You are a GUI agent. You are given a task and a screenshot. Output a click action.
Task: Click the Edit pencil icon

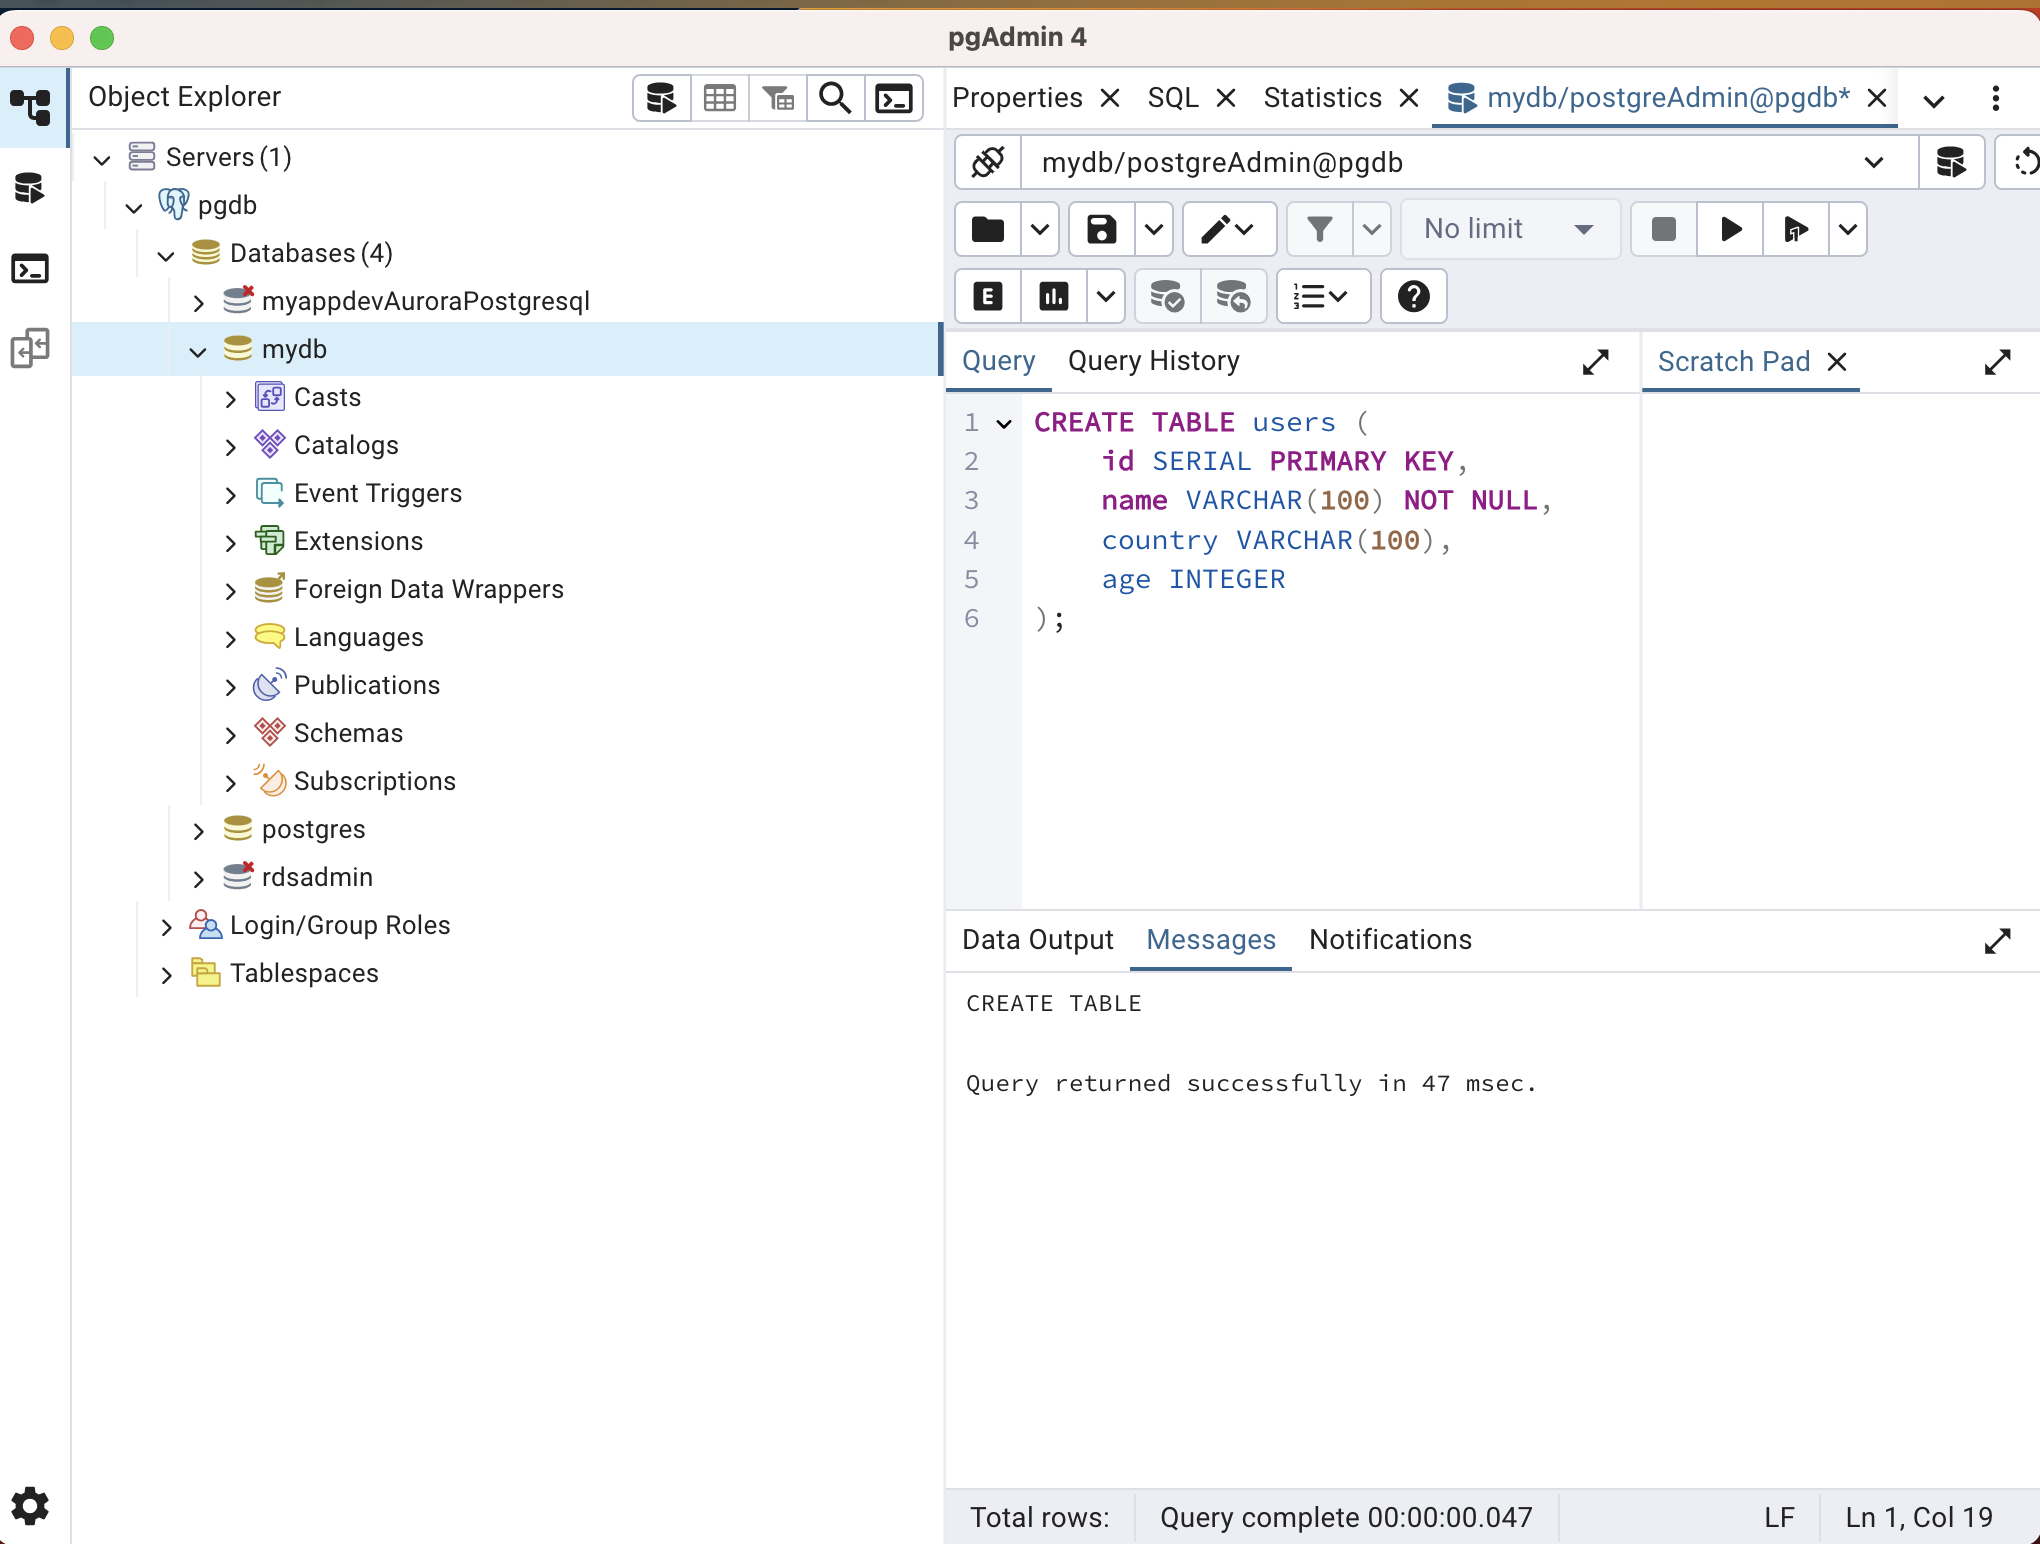click(x=1229, y=230)
